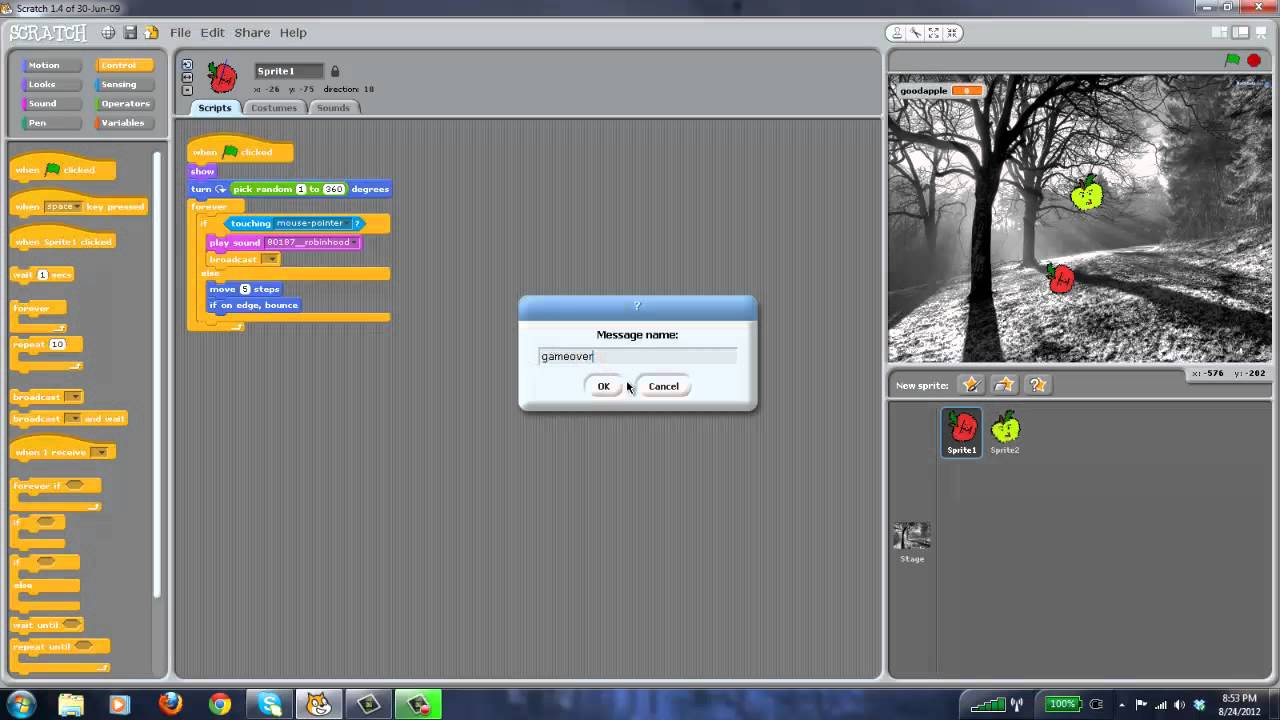Select the Stage thumbnail

click(911, 542)
